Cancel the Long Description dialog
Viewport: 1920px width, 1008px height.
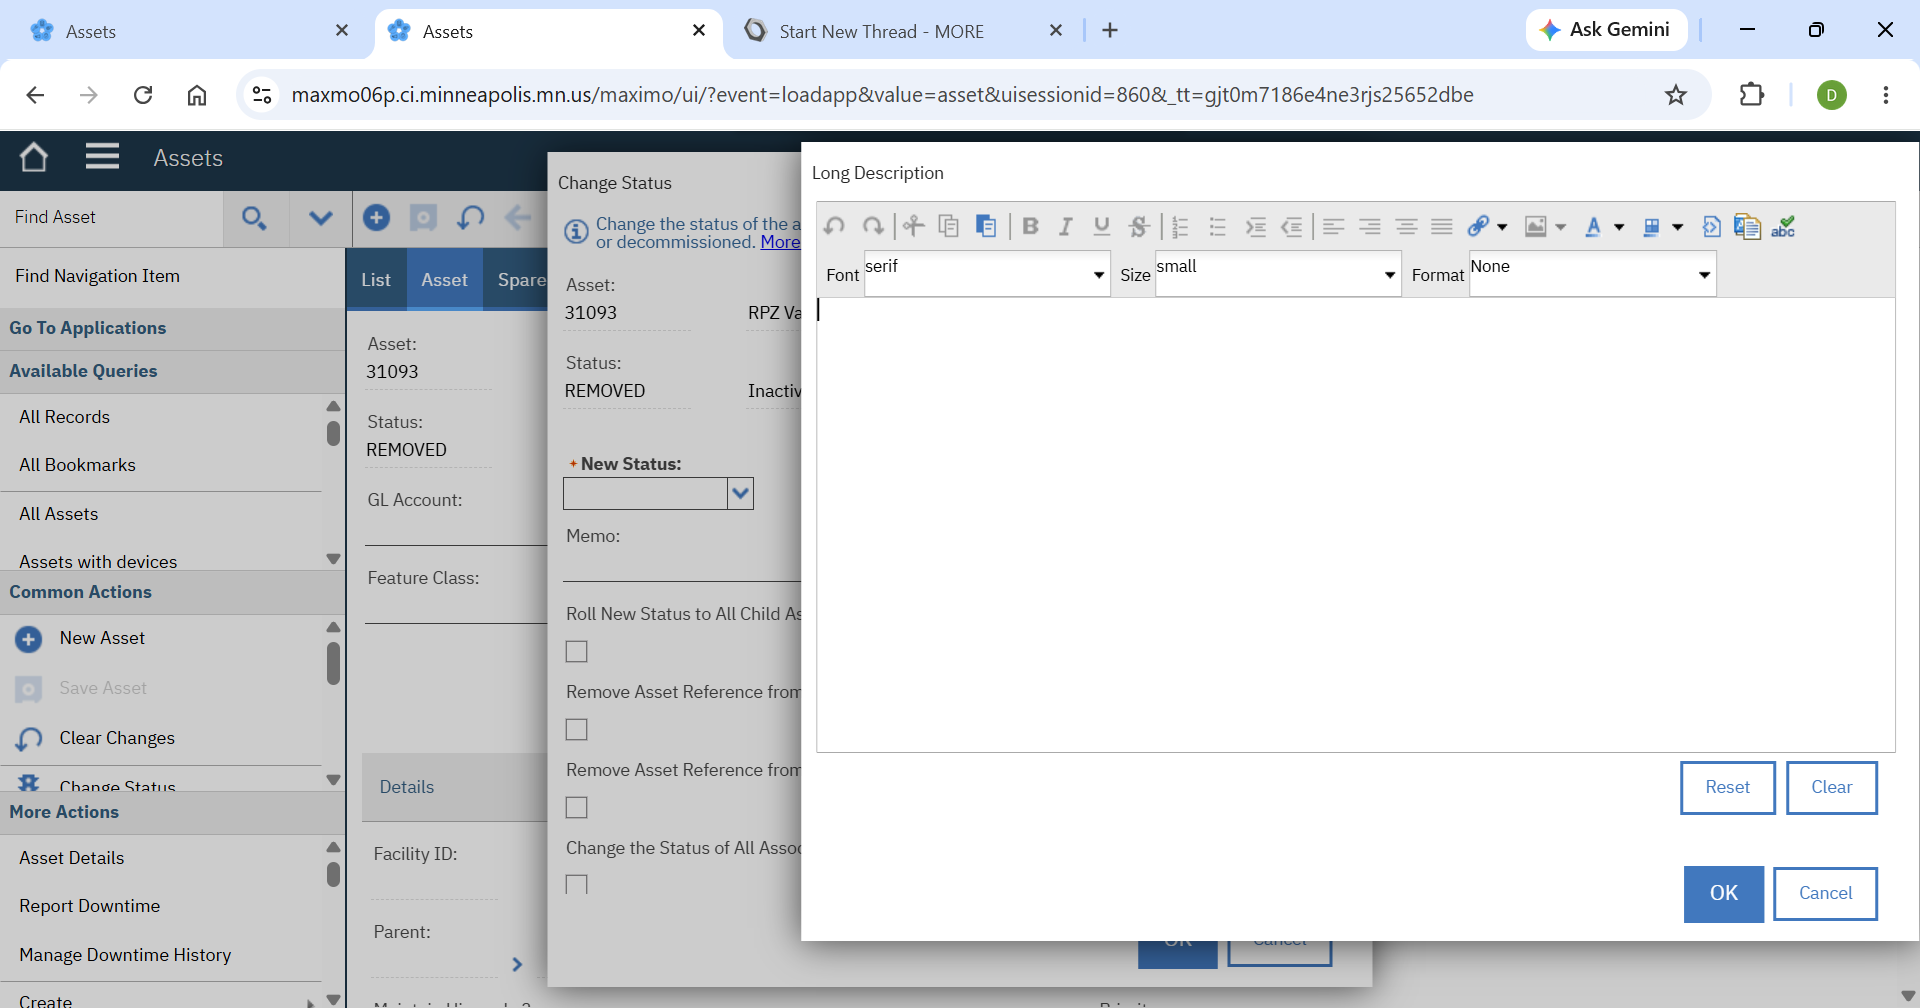1825,893
